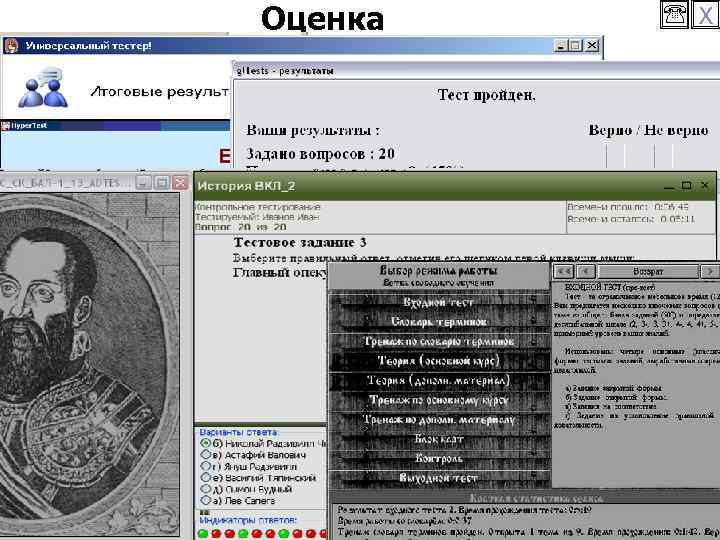Close the История ВКЛ_2 window
Image resolution: width=720 pixels, height=540 pixels.
(705, 186)
